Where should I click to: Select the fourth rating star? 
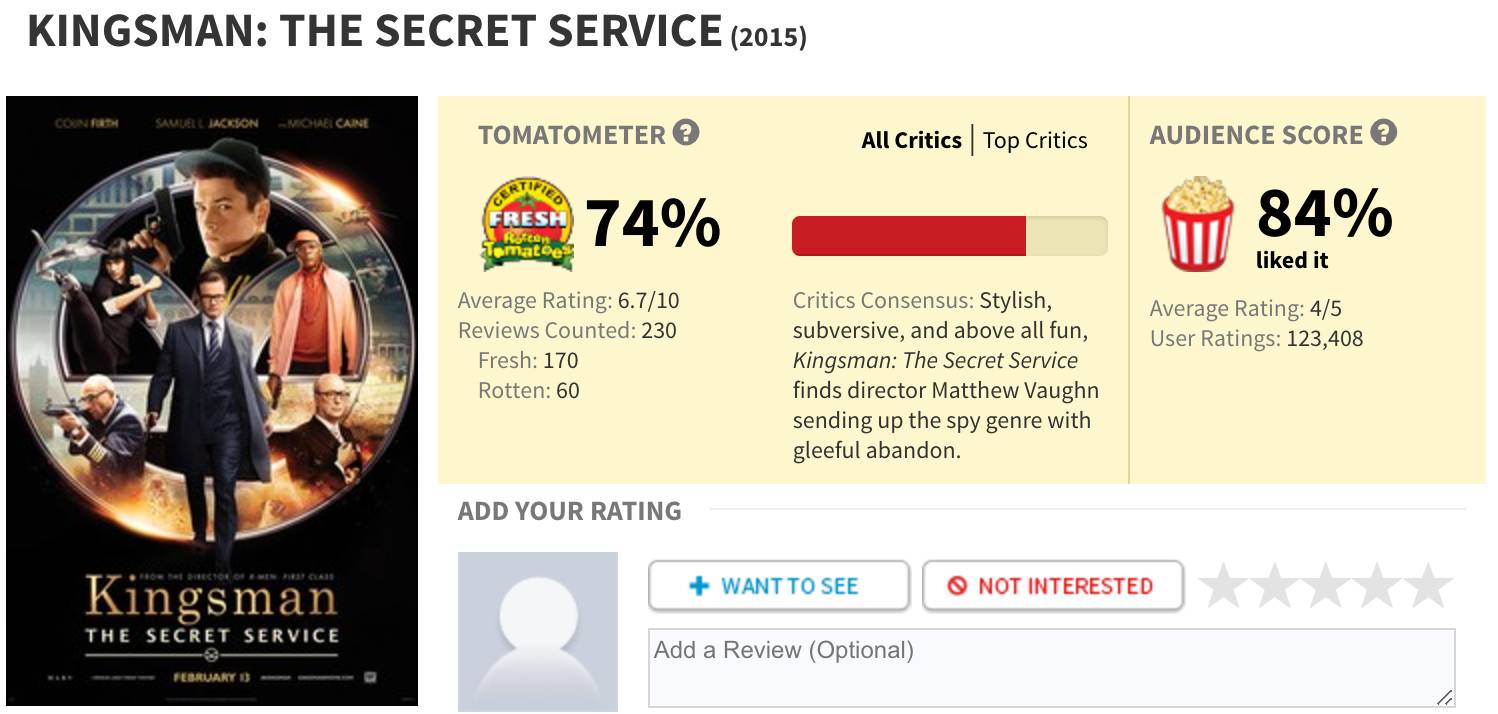point(1377,586)
